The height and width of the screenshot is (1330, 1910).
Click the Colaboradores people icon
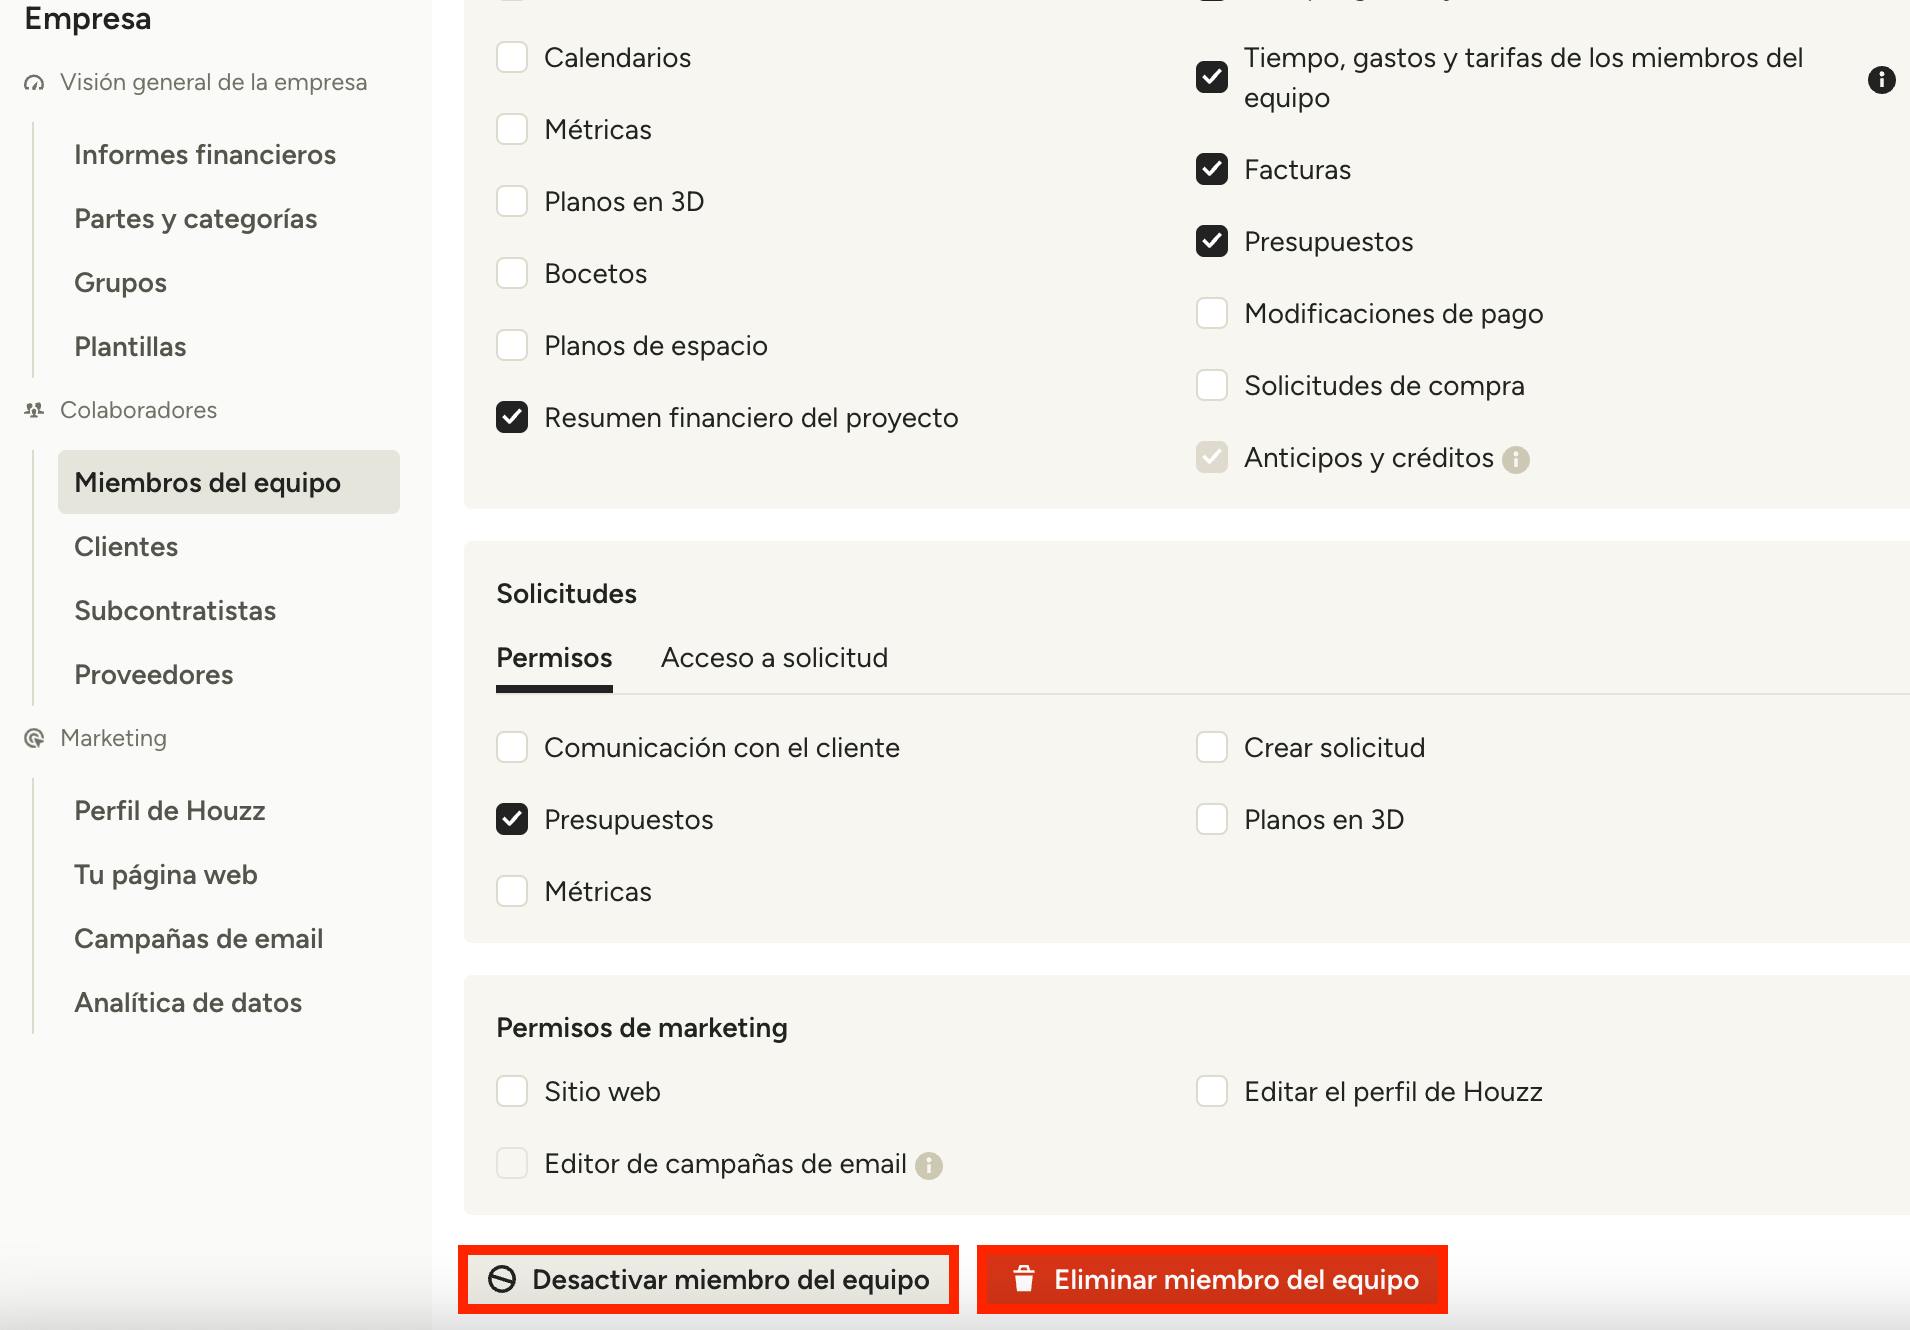point(35,410)
